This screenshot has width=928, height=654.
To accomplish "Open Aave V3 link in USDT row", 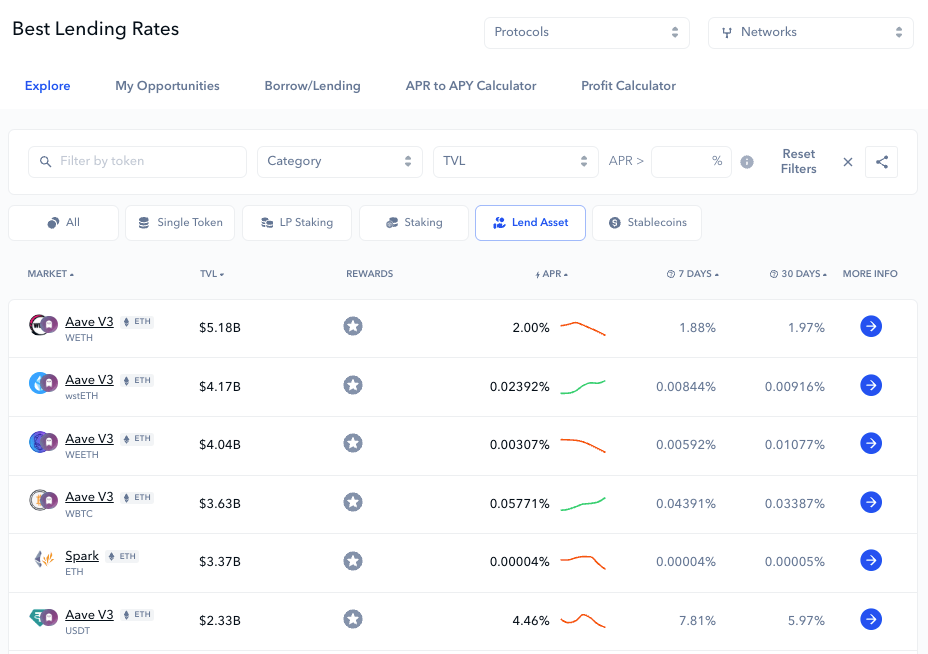I will (x=89, y=615).
